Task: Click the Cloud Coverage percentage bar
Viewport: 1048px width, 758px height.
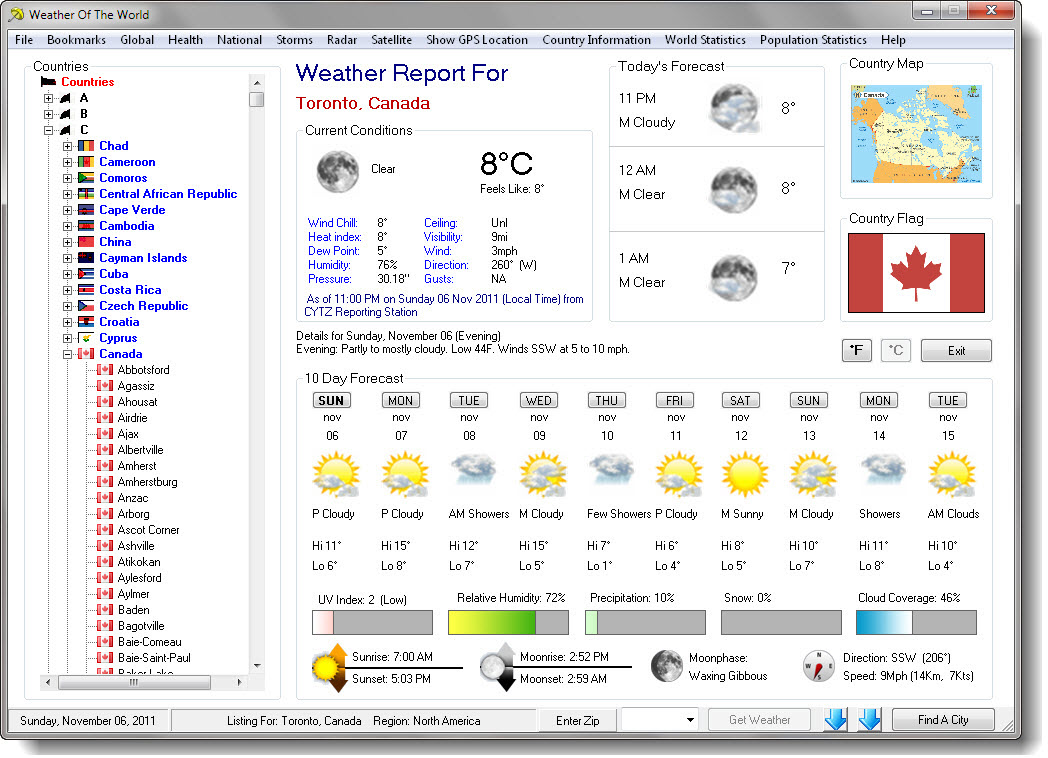Action: 915,622
